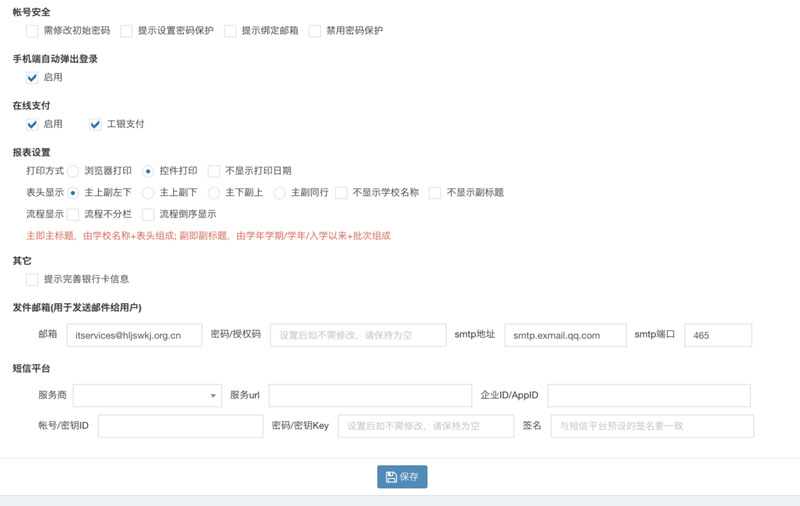
Task: Choose 主上副下 header layout radio
Action: [x=148, y=193]
